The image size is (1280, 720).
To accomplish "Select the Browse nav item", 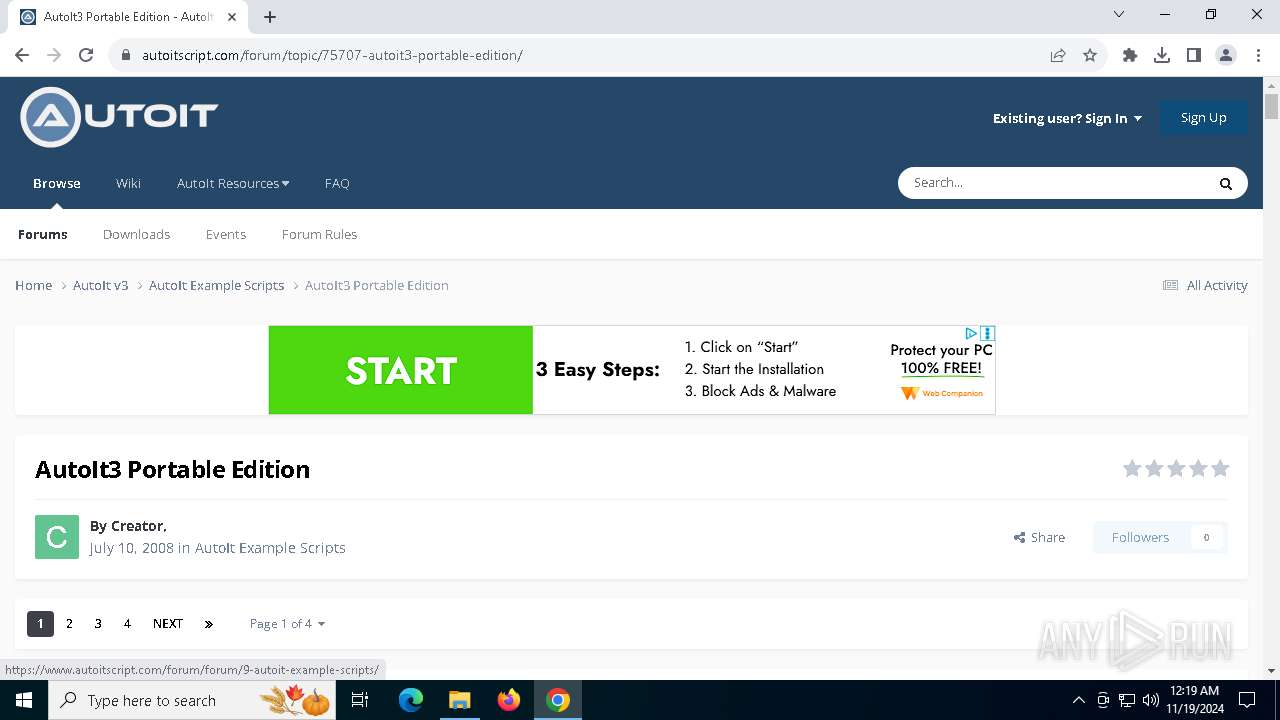I will [57, 183].
